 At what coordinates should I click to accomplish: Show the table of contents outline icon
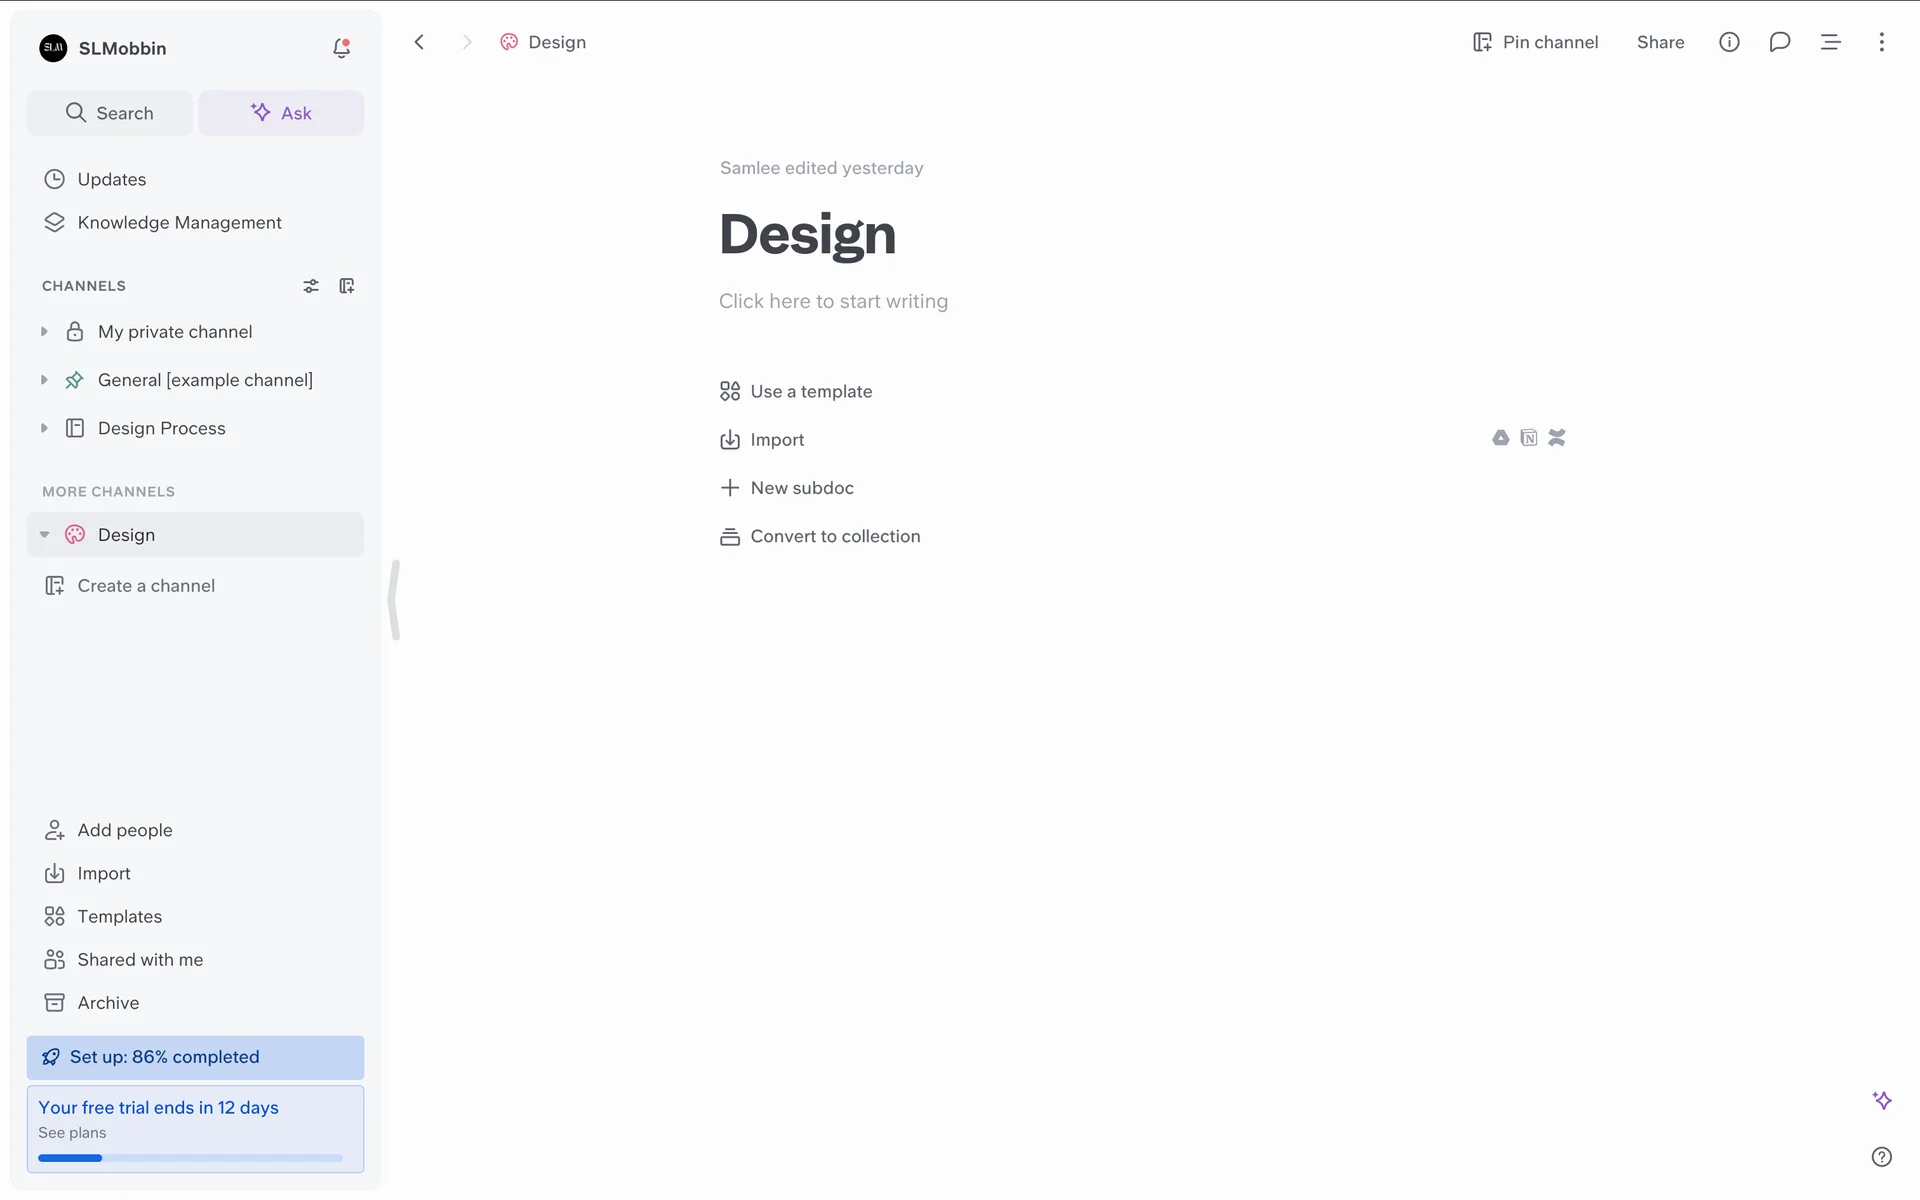(x=1830, y=42)
